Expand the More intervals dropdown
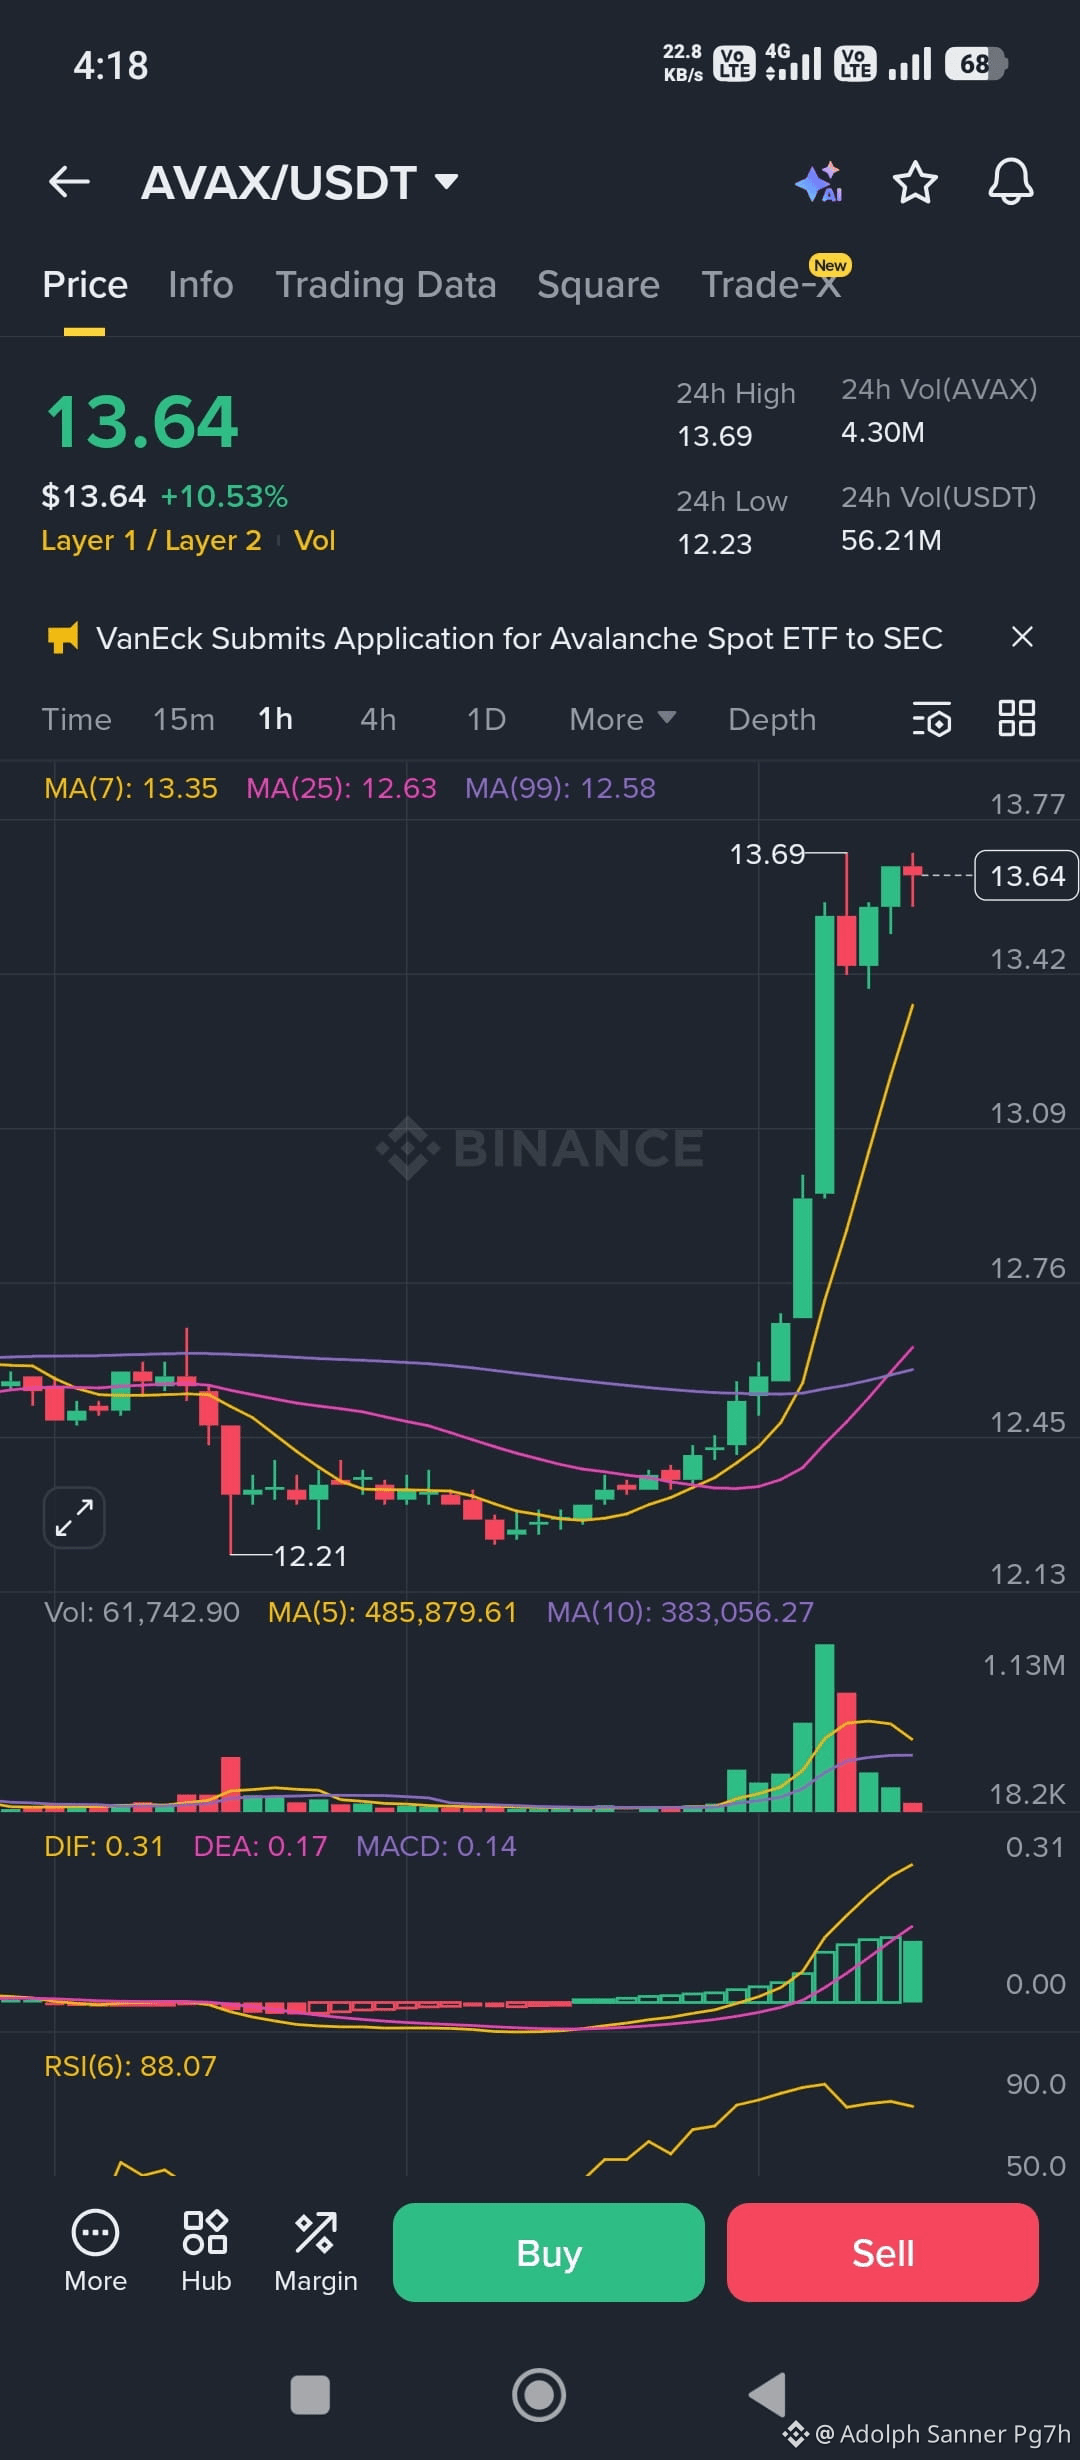Viewport: 1080px width, 2460px height. [622, 719]
